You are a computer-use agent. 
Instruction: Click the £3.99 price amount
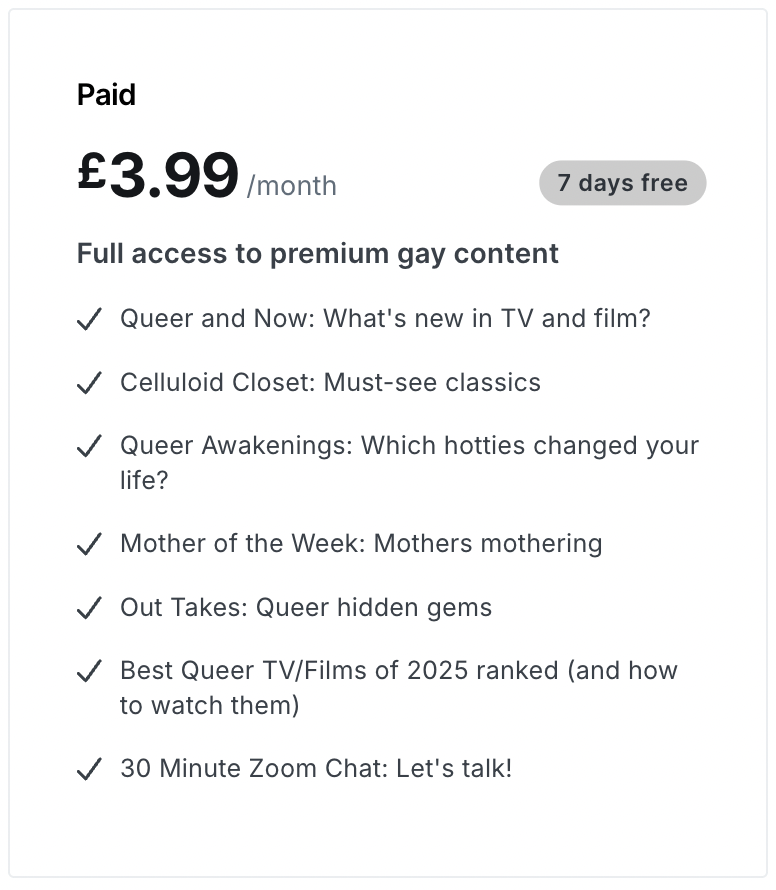[158, 175]
